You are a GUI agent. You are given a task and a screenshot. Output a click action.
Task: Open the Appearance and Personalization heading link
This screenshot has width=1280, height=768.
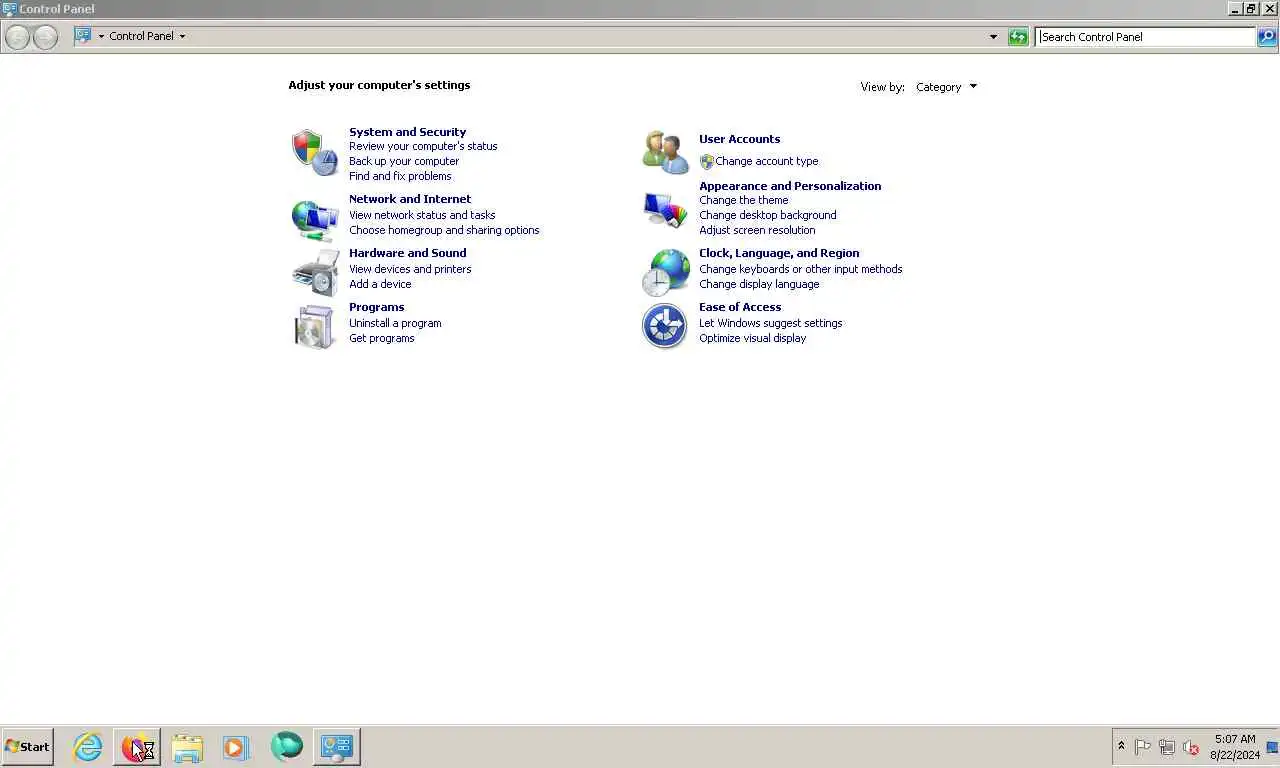point(790,186)
